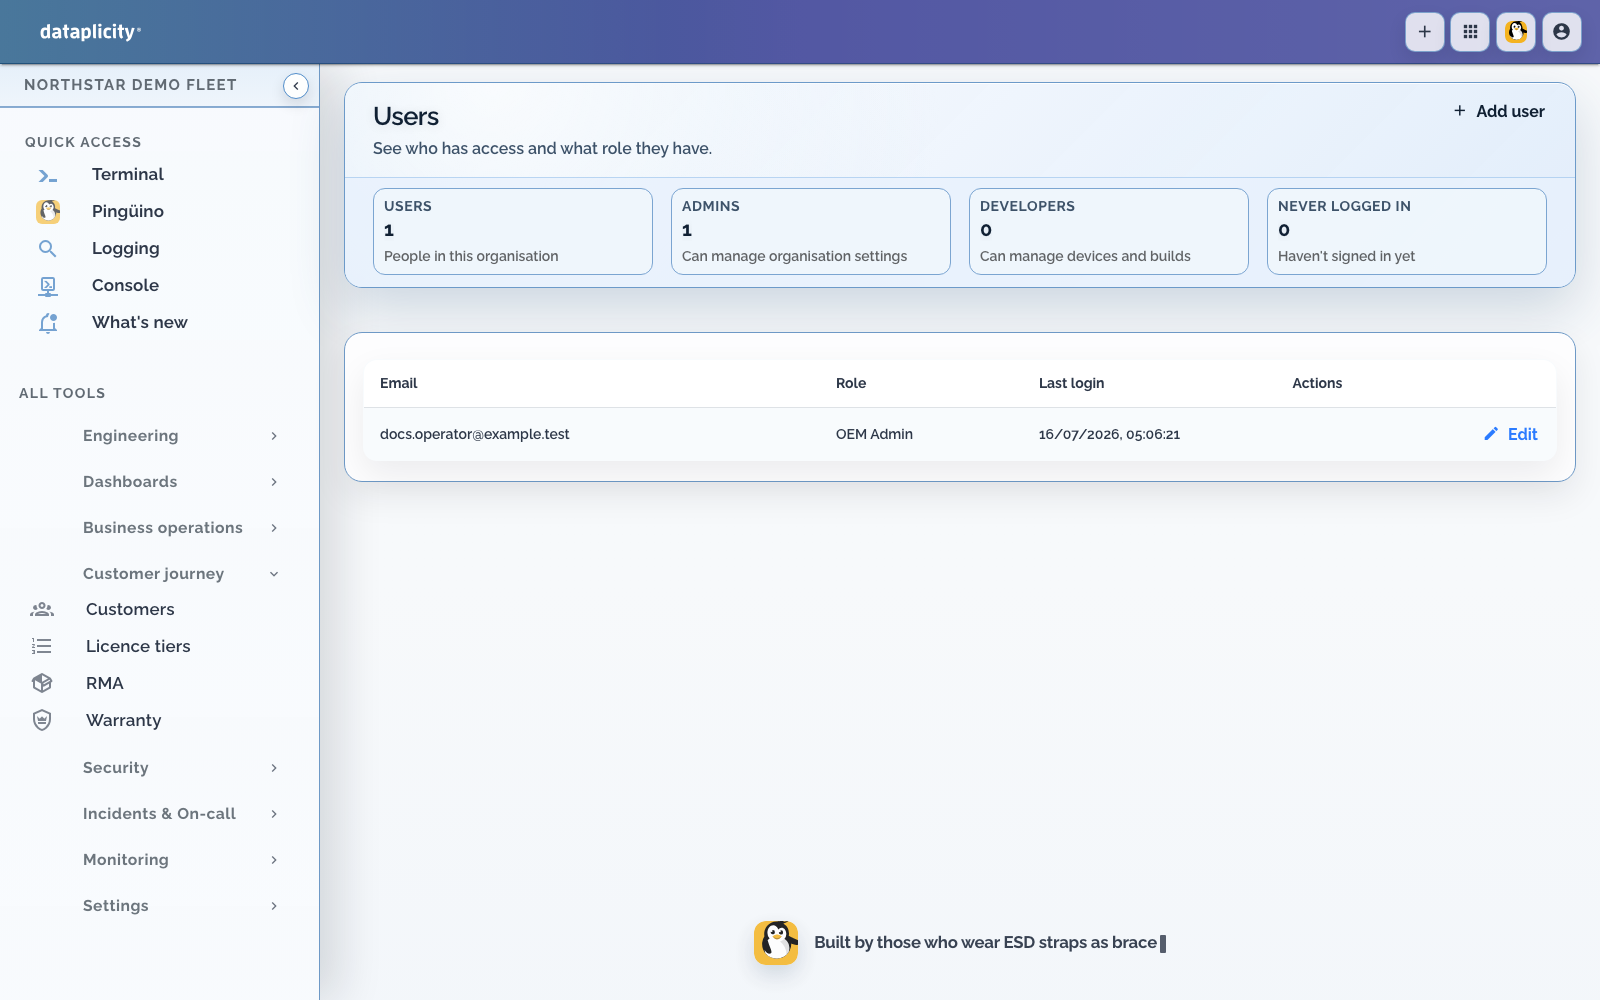The height and width of the screenshot is (1000, 1600).
Task: Click the Licence tiers list icon
Action: tap(42, 646)
